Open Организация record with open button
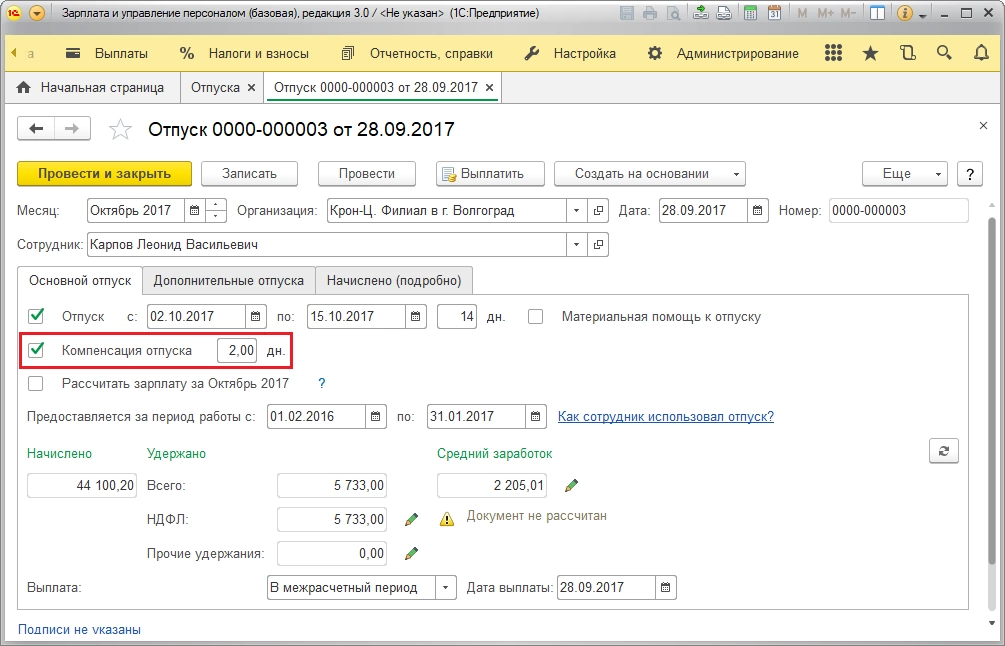This screenshot has width=1005, height=646. tap(597, 210)
